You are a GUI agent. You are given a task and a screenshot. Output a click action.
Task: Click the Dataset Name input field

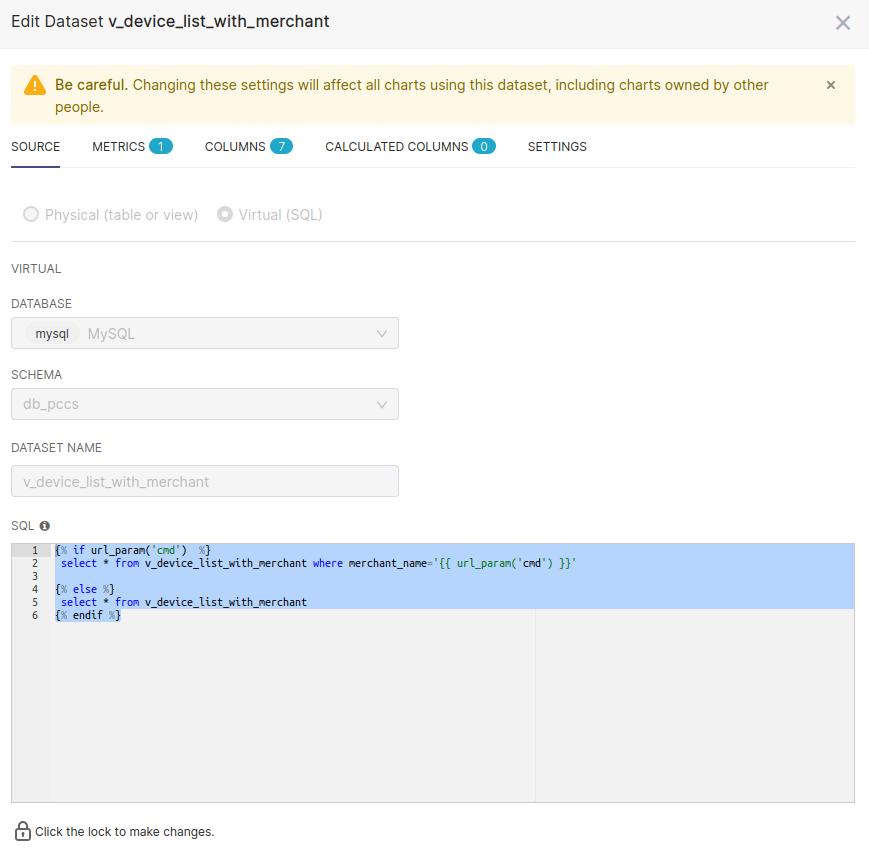pyautogui.click(x=205, y=481)
